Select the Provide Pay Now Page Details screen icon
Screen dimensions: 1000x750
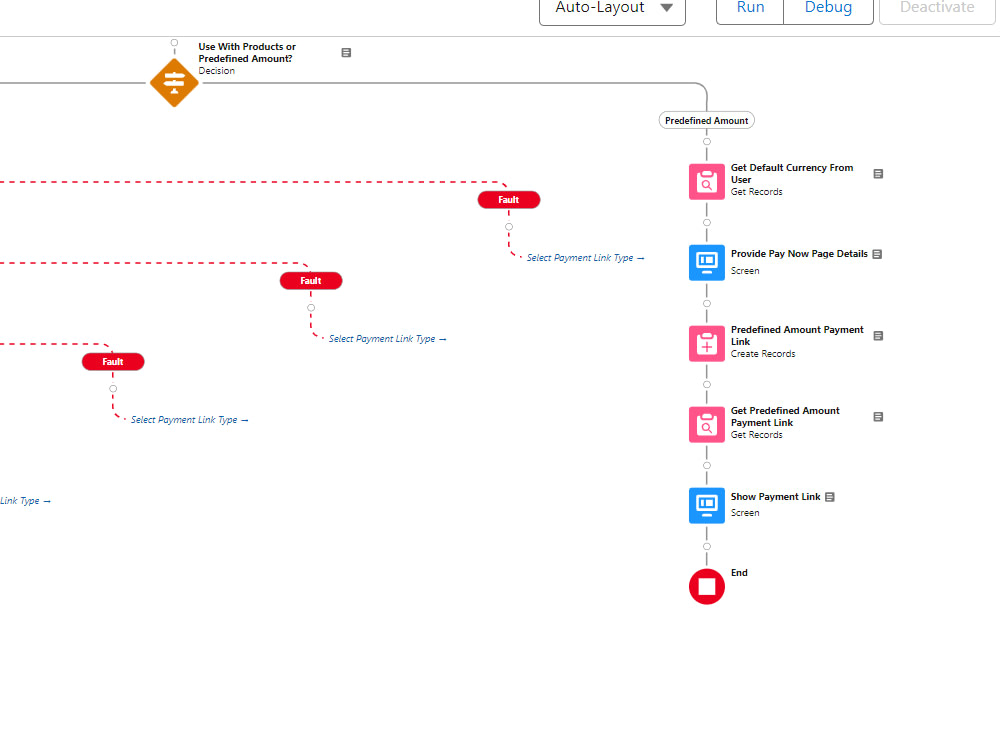(x=707, y=263)
